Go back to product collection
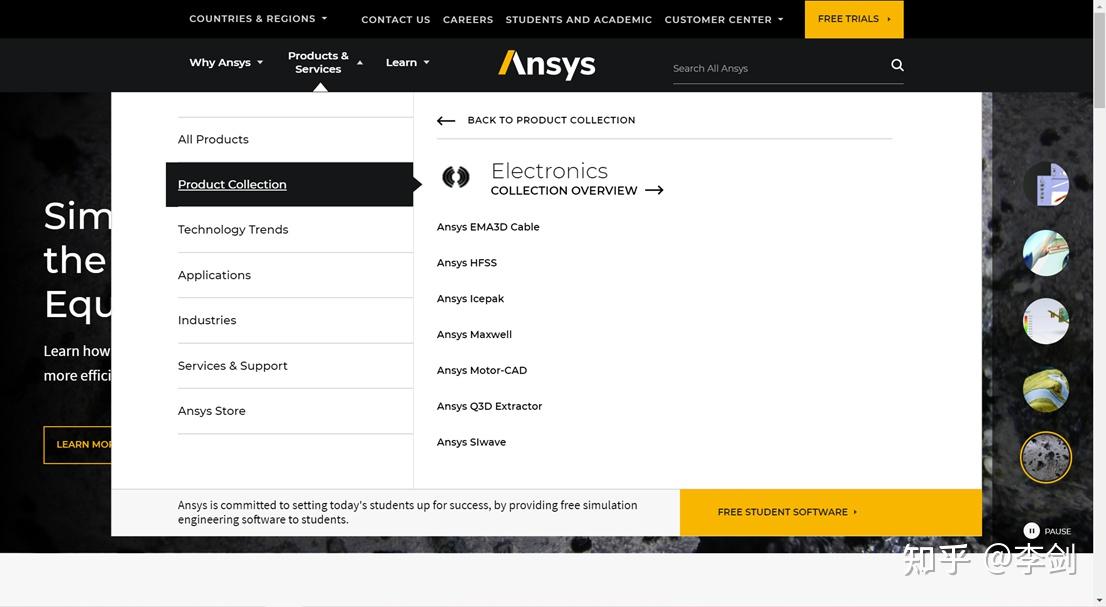 (551, 121)
